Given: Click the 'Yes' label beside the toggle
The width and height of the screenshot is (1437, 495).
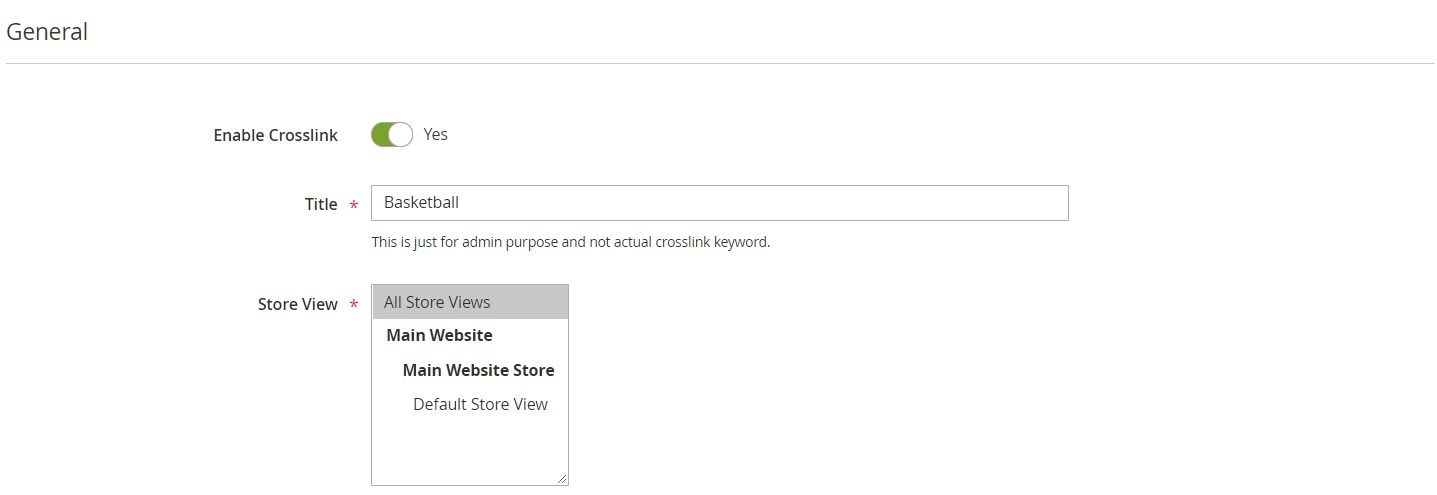Looking at the screenshot, I should [435, 134].
